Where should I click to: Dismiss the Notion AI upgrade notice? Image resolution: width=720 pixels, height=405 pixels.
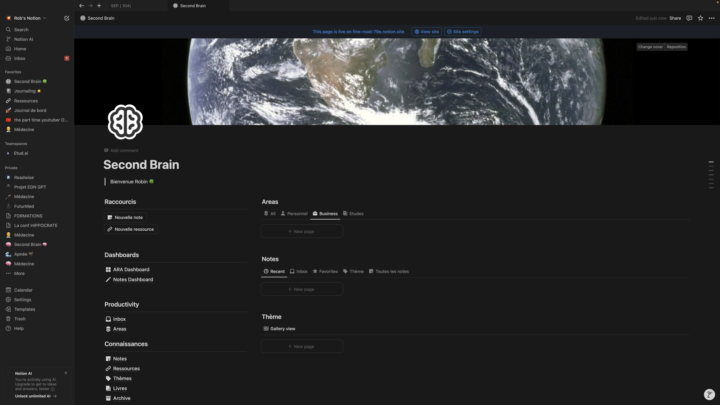pos(66,373)
